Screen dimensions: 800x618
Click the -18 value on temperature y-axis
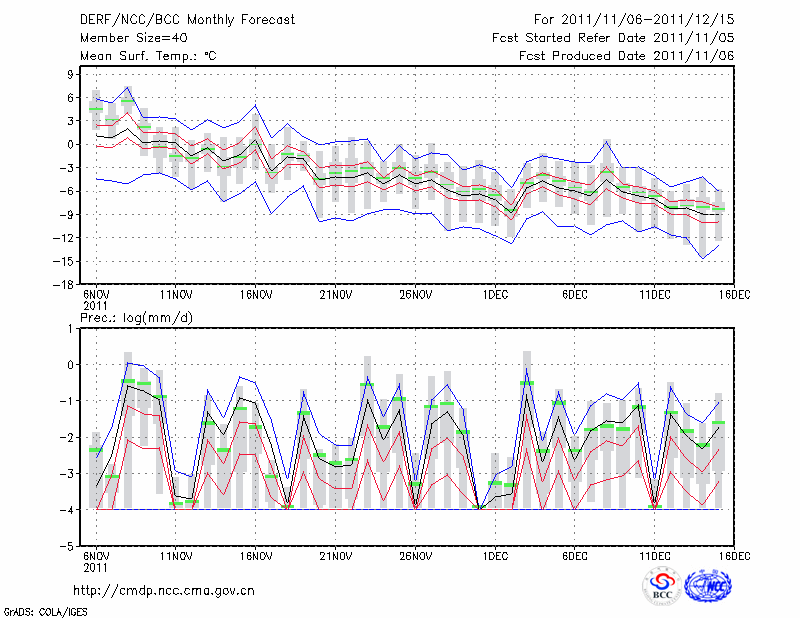[68, 284]
